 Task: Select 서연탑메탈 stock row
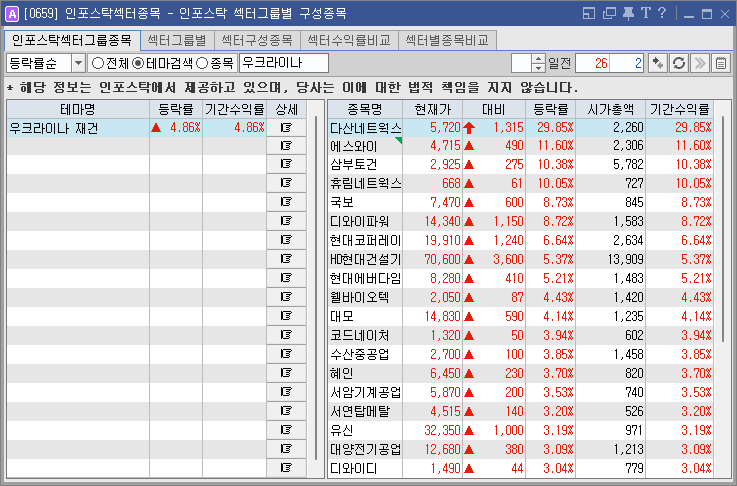(x=520, y=412)
